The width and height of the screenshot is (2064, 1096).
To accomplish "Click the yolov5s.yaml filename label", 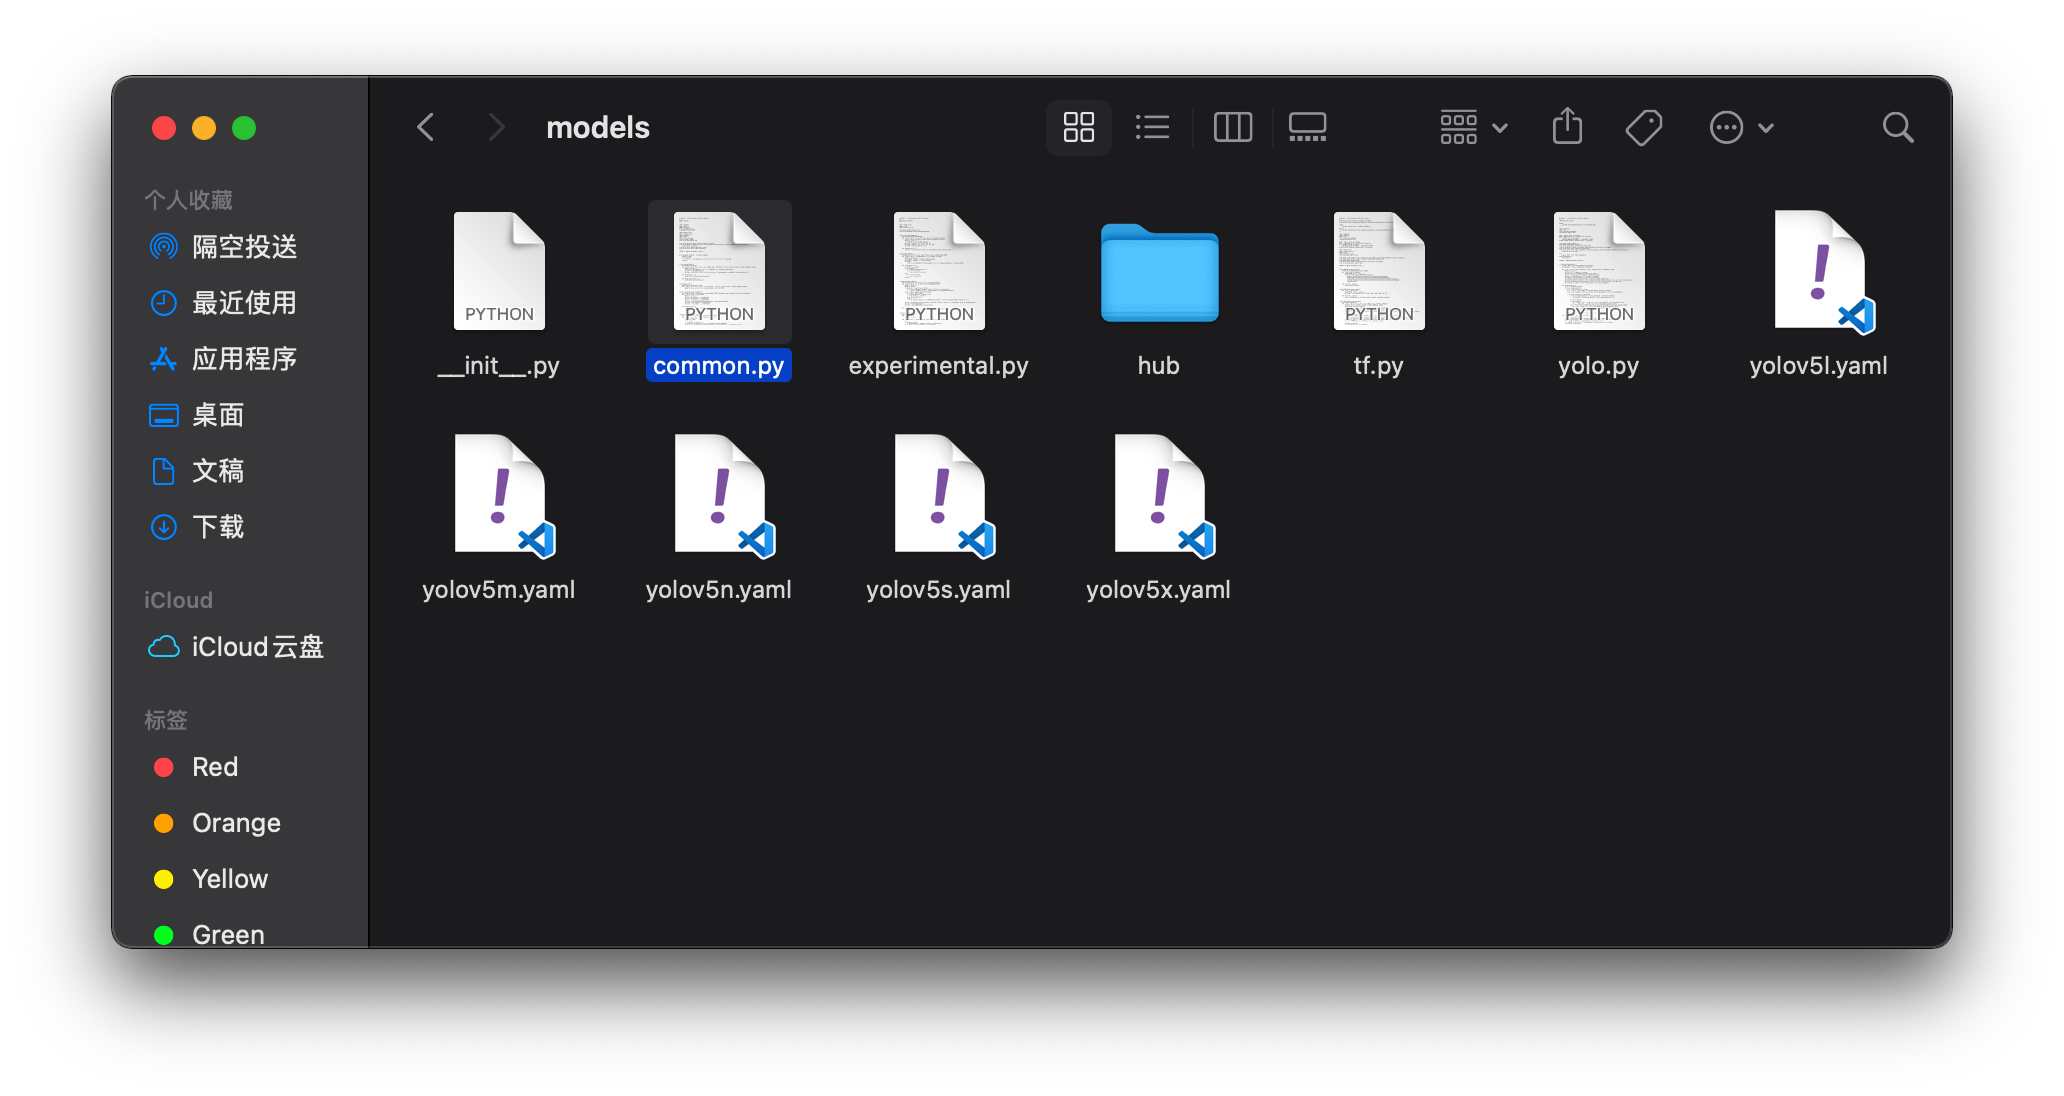I will [x=939, y=590].
